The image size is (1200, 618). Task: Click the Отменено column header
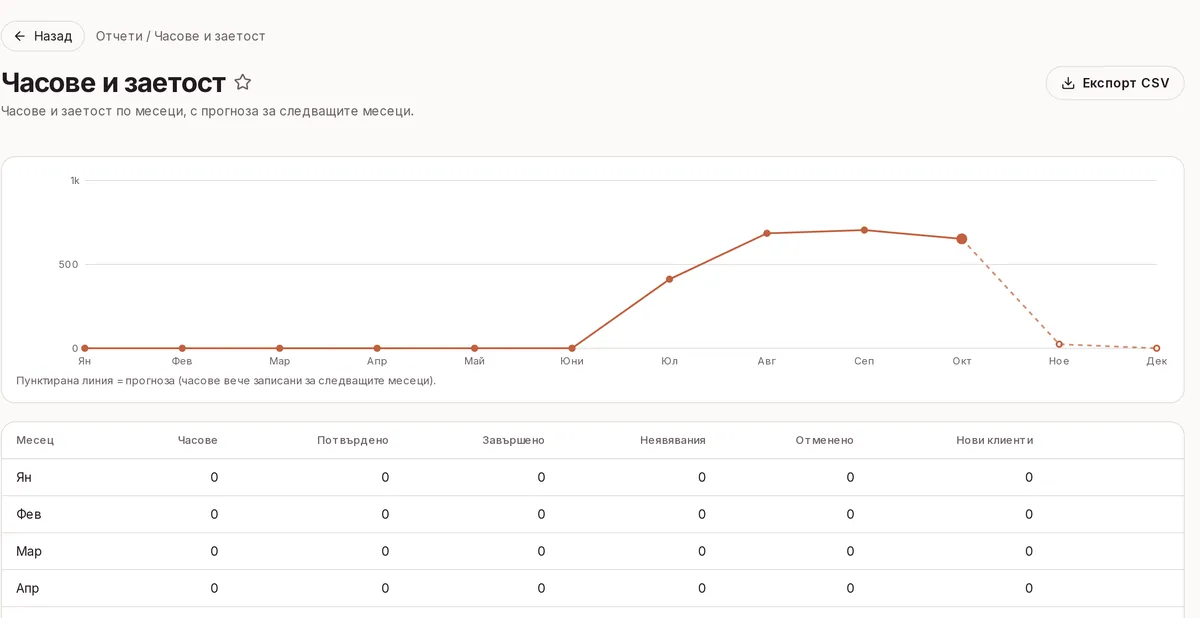(825, 440)
